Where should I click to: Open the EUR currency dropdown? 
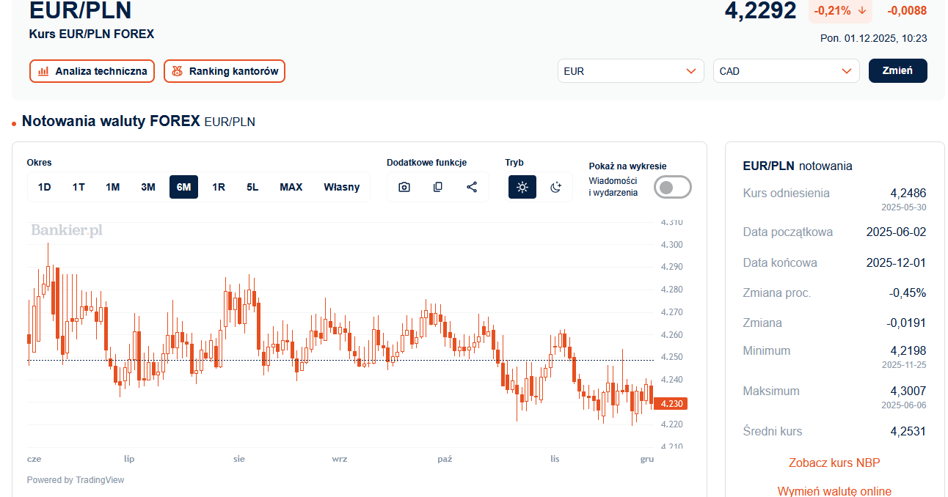coord(630,71)
